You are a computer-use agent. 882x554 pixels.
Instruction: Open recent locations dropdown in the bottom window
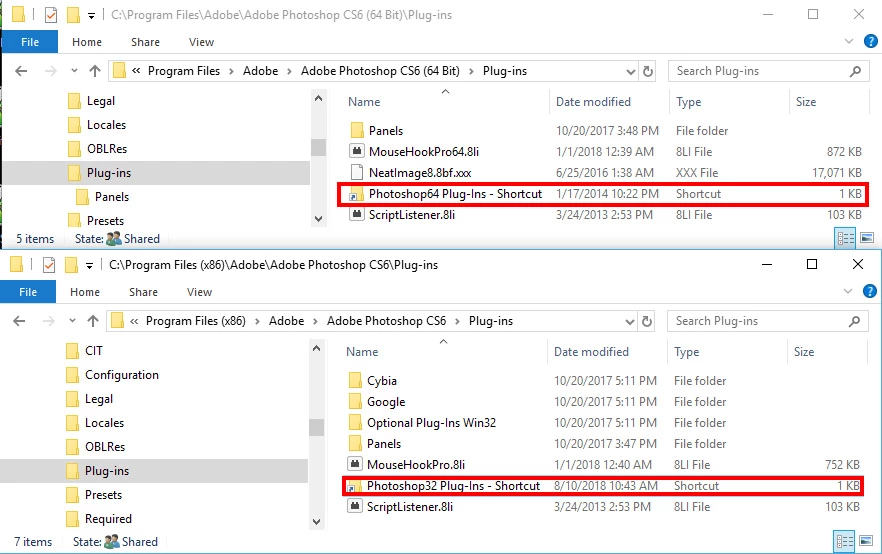click(73, 321)
